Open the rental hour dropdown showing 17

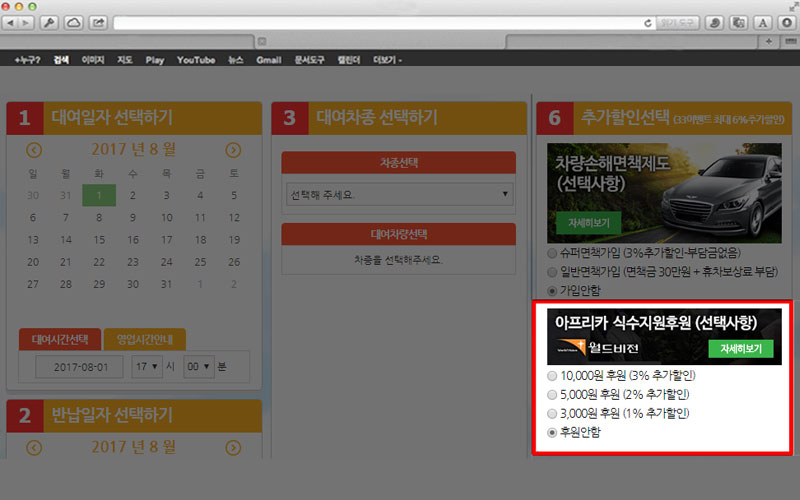145,367
